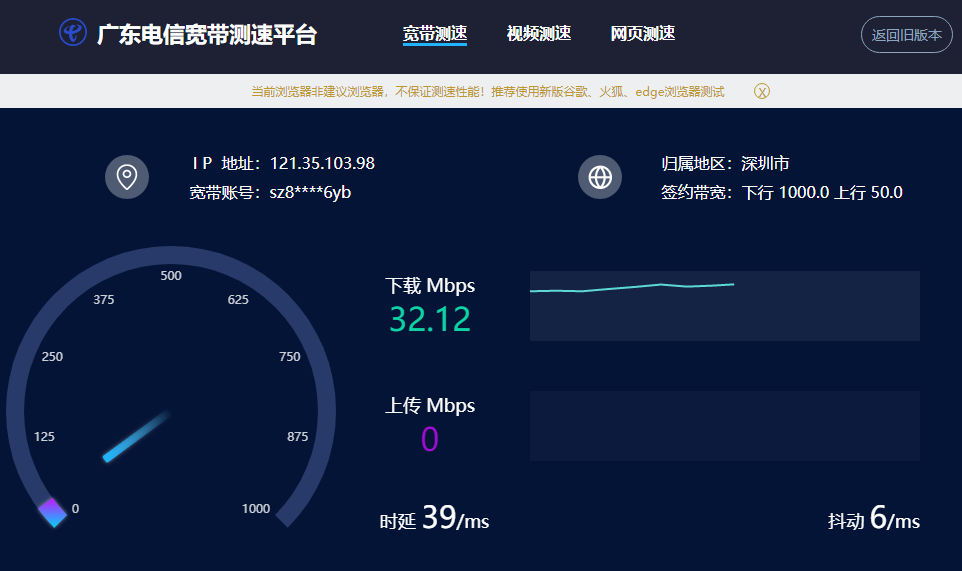Click the speedometer needle pointer

(x=136, y=436)
